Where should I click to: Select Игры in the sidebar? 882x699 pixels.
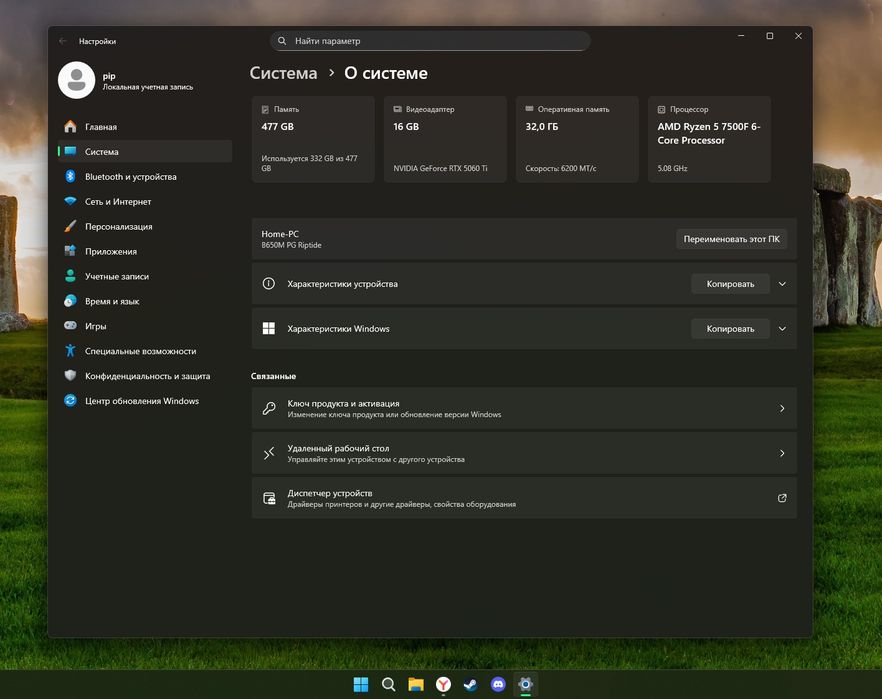(x=96, y=326)
